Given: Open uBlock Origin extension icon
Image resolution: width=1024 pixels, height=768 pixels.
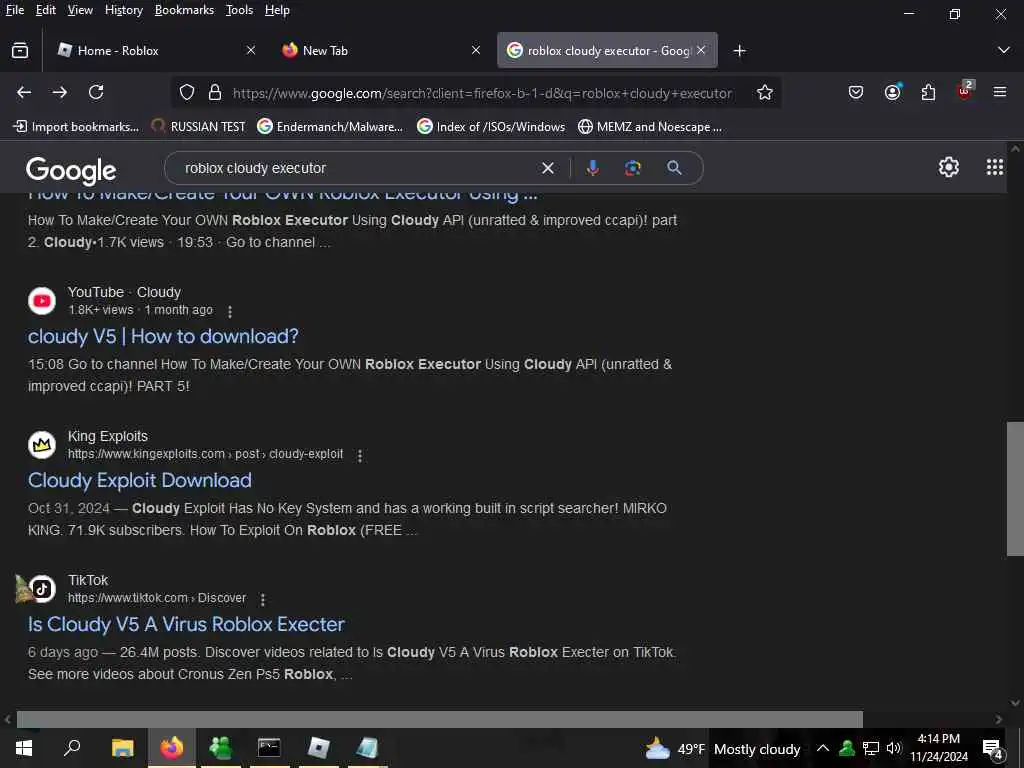Looking at the screenshot, I should point(965,91).
